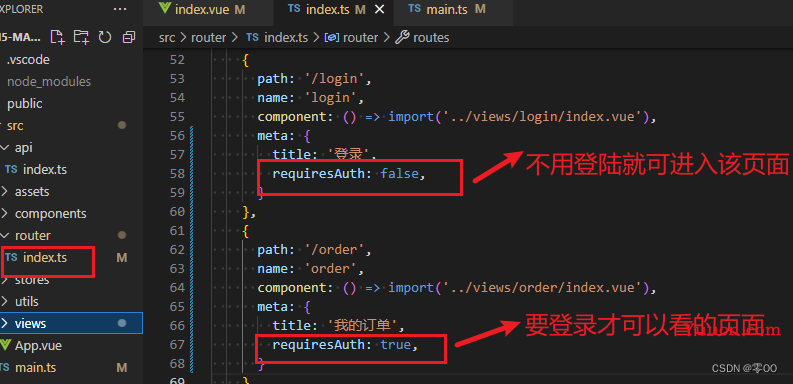Image resolution: width=793 pixels, height=384 pixels.
Task: Click the New File icon in Explorer
Action: pos(58,37)
